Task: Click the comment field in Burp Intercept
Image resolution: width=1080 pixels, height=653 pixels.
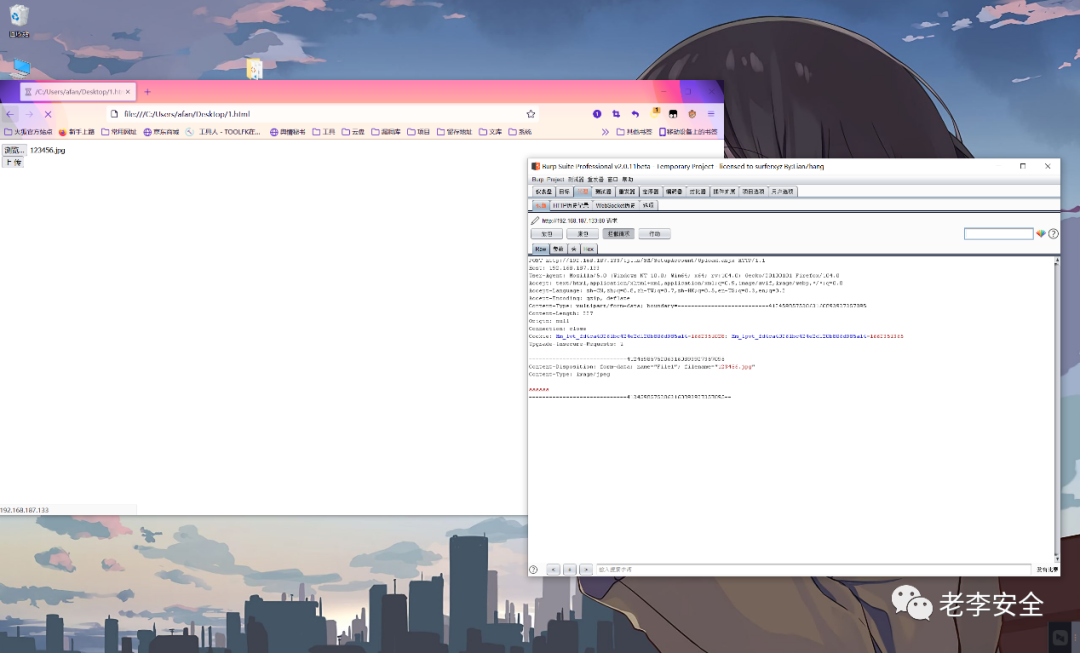Action: click(999, 234)
